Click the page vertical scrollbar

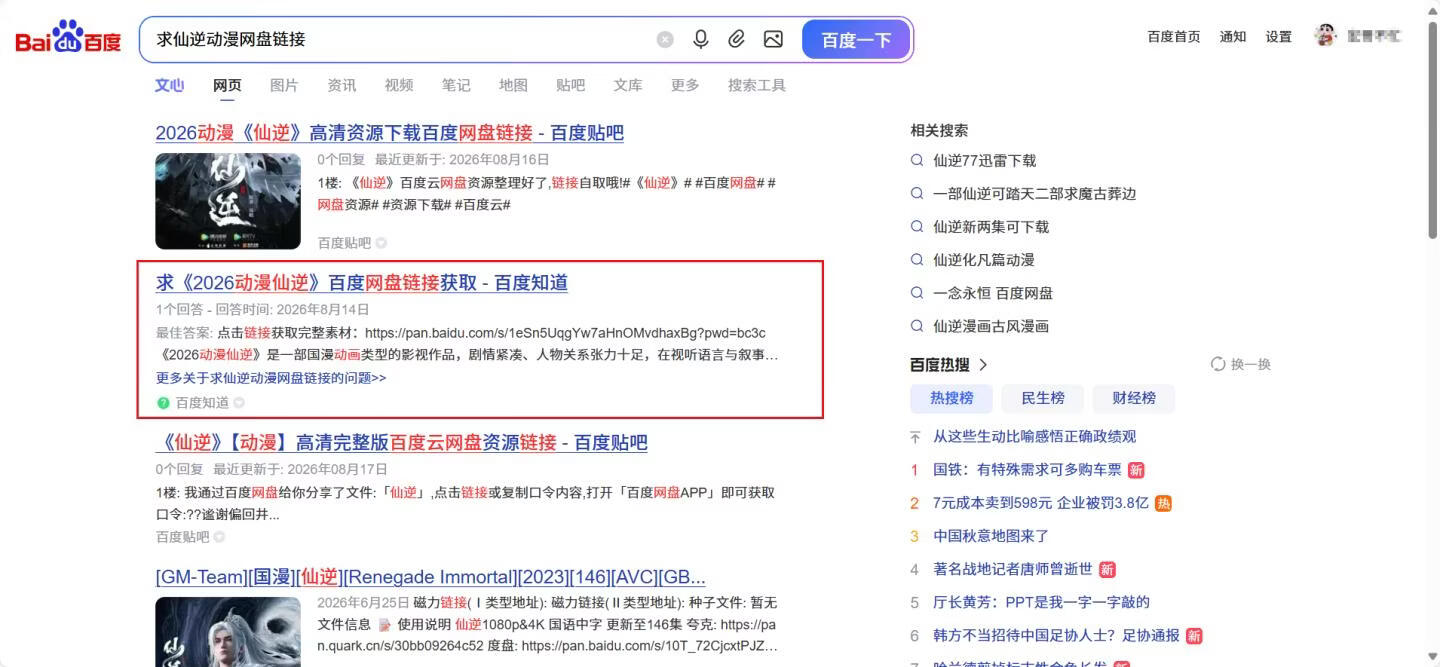1433,130
